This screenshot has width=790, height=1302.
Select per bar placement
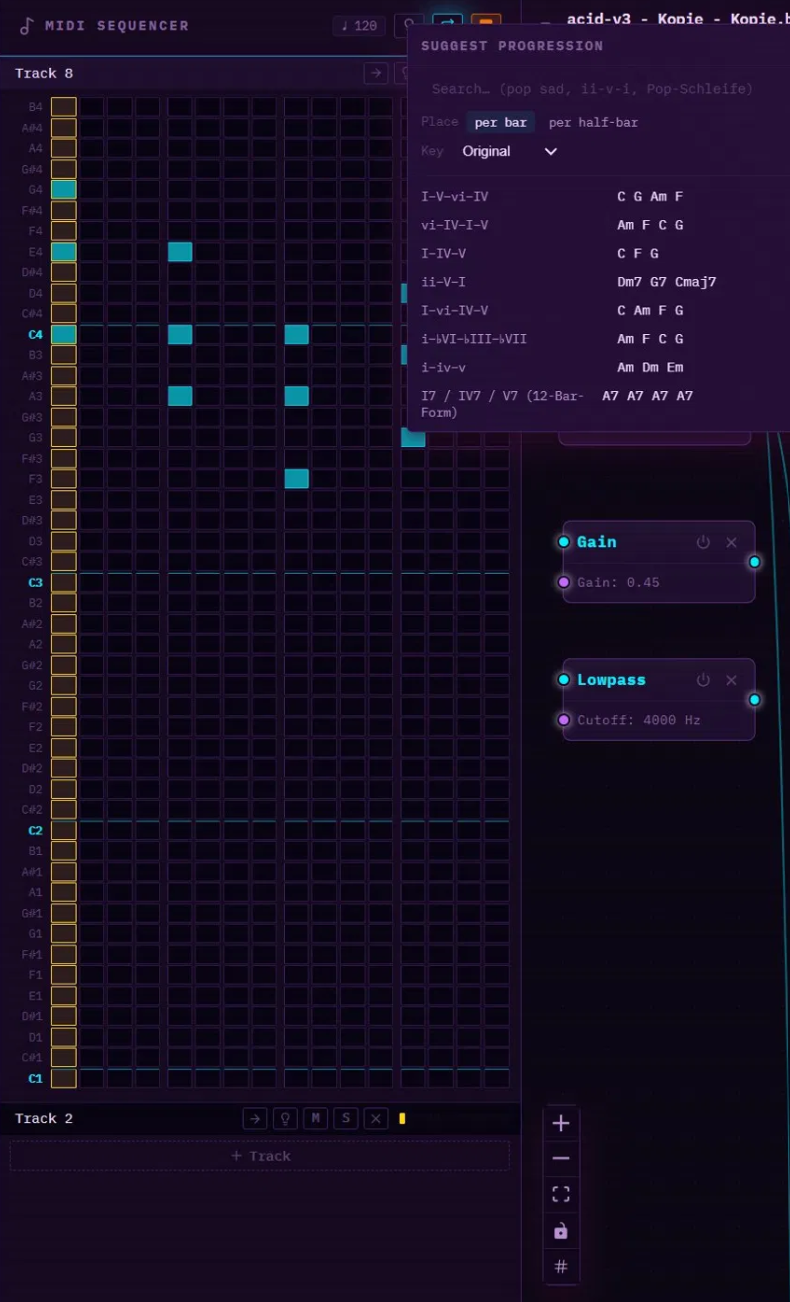[x=500, y=122]
